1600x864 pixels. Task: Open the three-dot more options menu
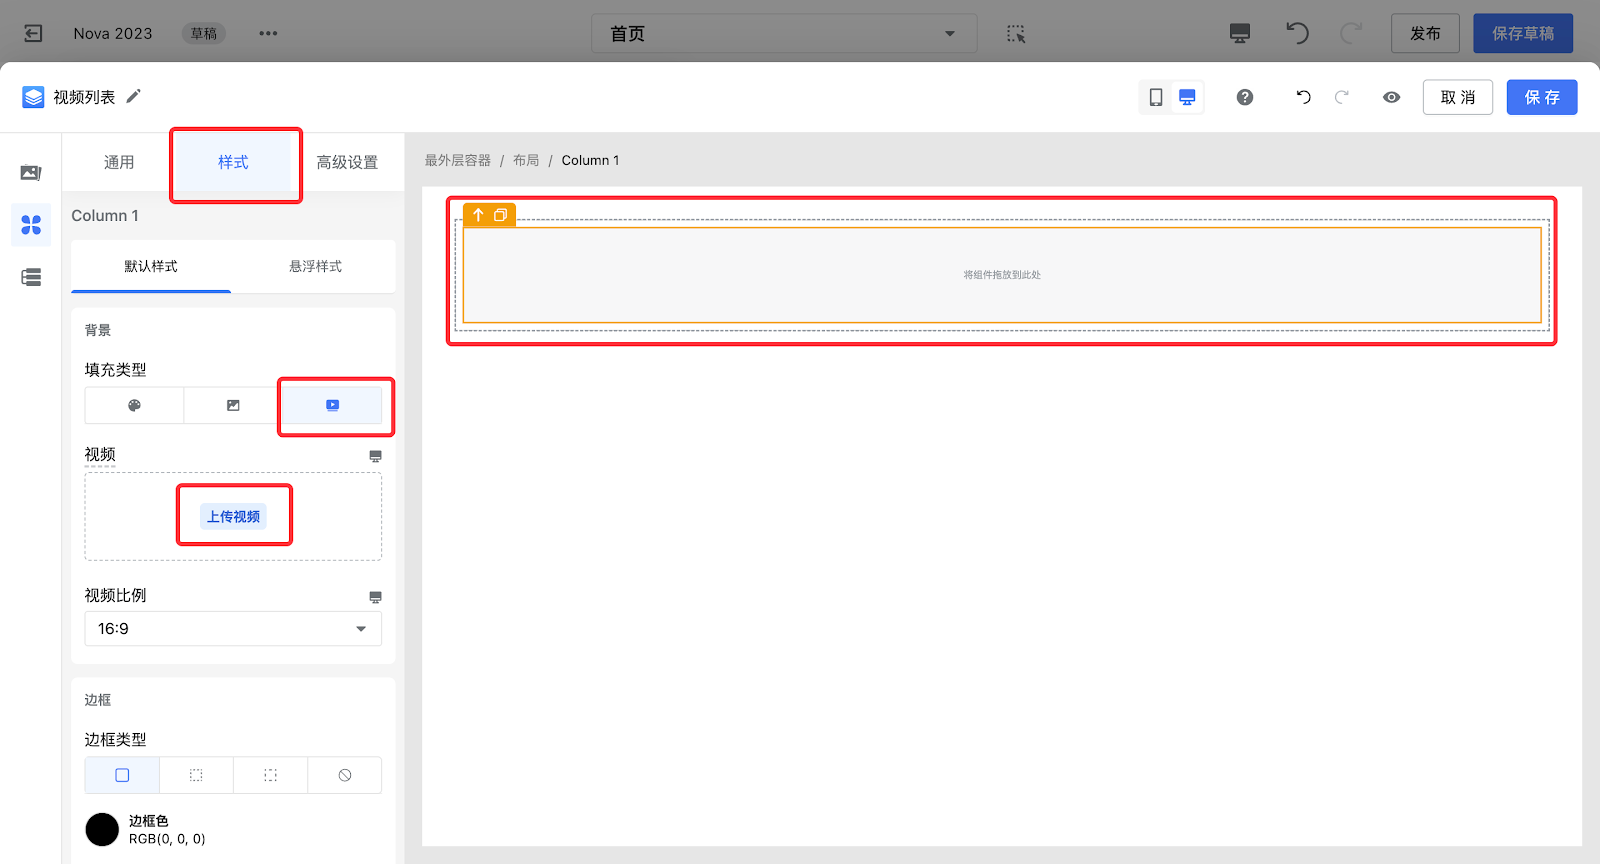268,34
